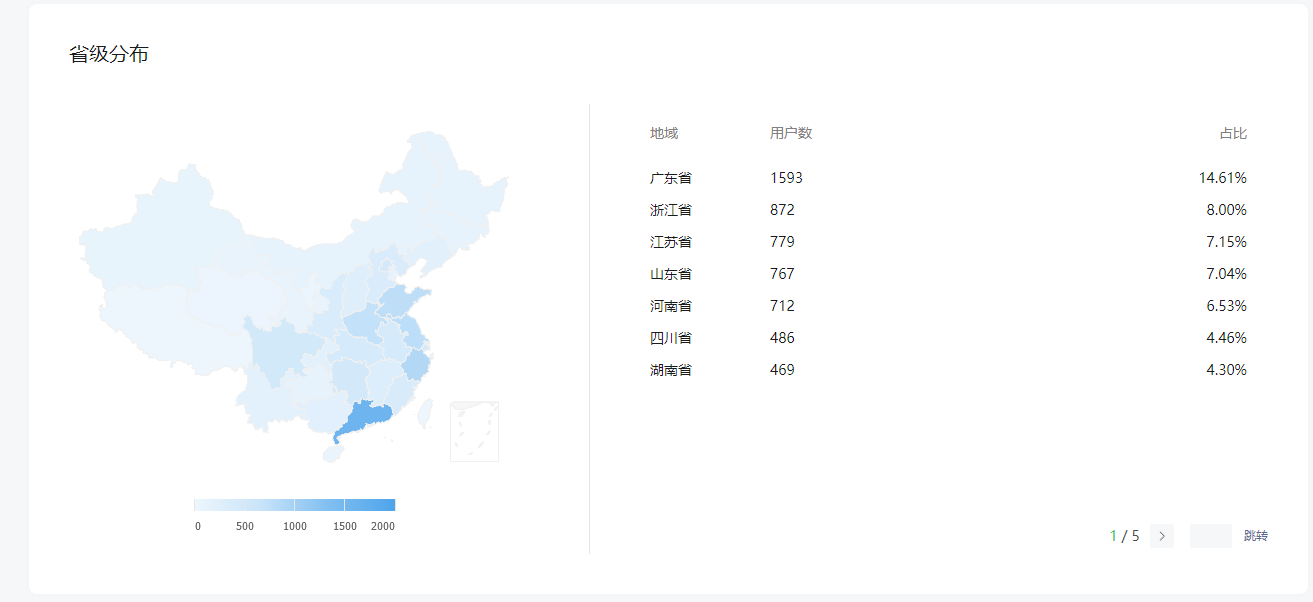The width and height of the screenshot is (1313, 602).
Task: Click the 8.00% percentage value
Action: click(1227, 210)
